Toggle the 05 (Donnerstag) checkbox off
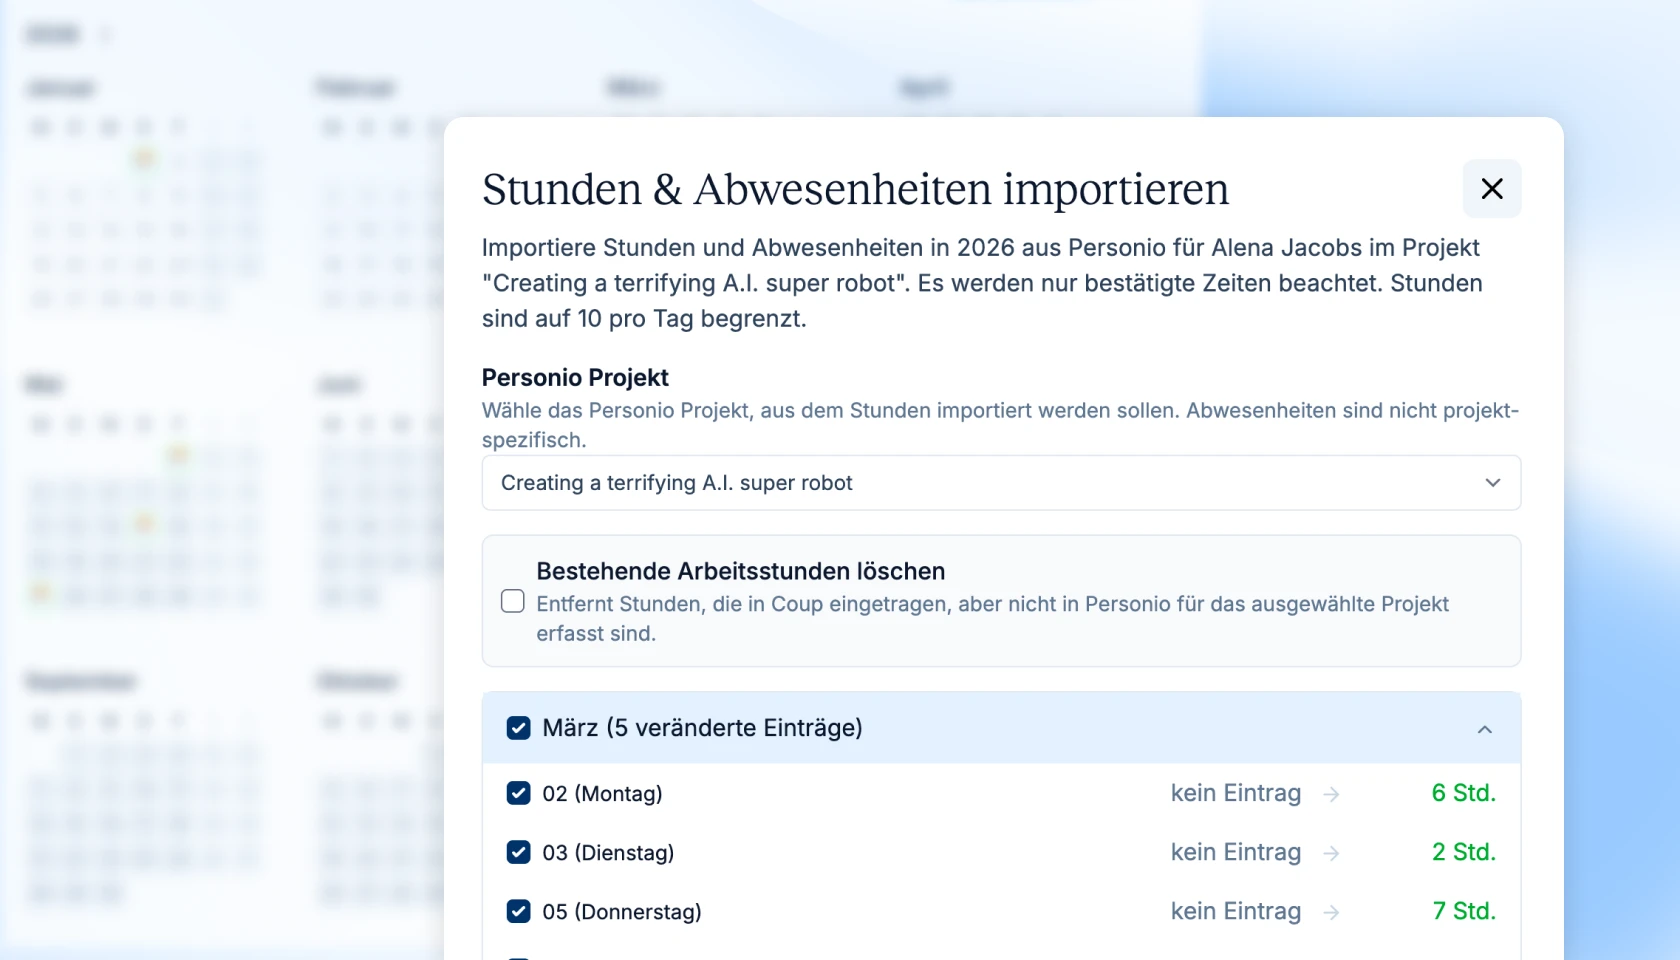 coord(518,911)
